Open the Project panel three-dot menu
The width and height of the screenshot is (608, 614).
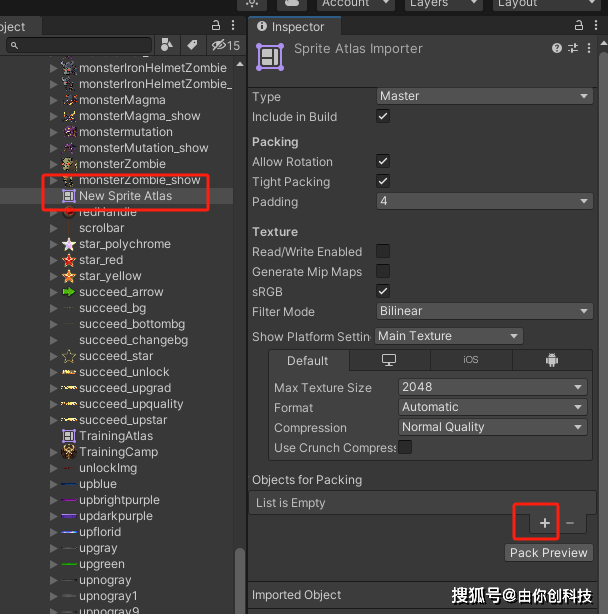233,25
